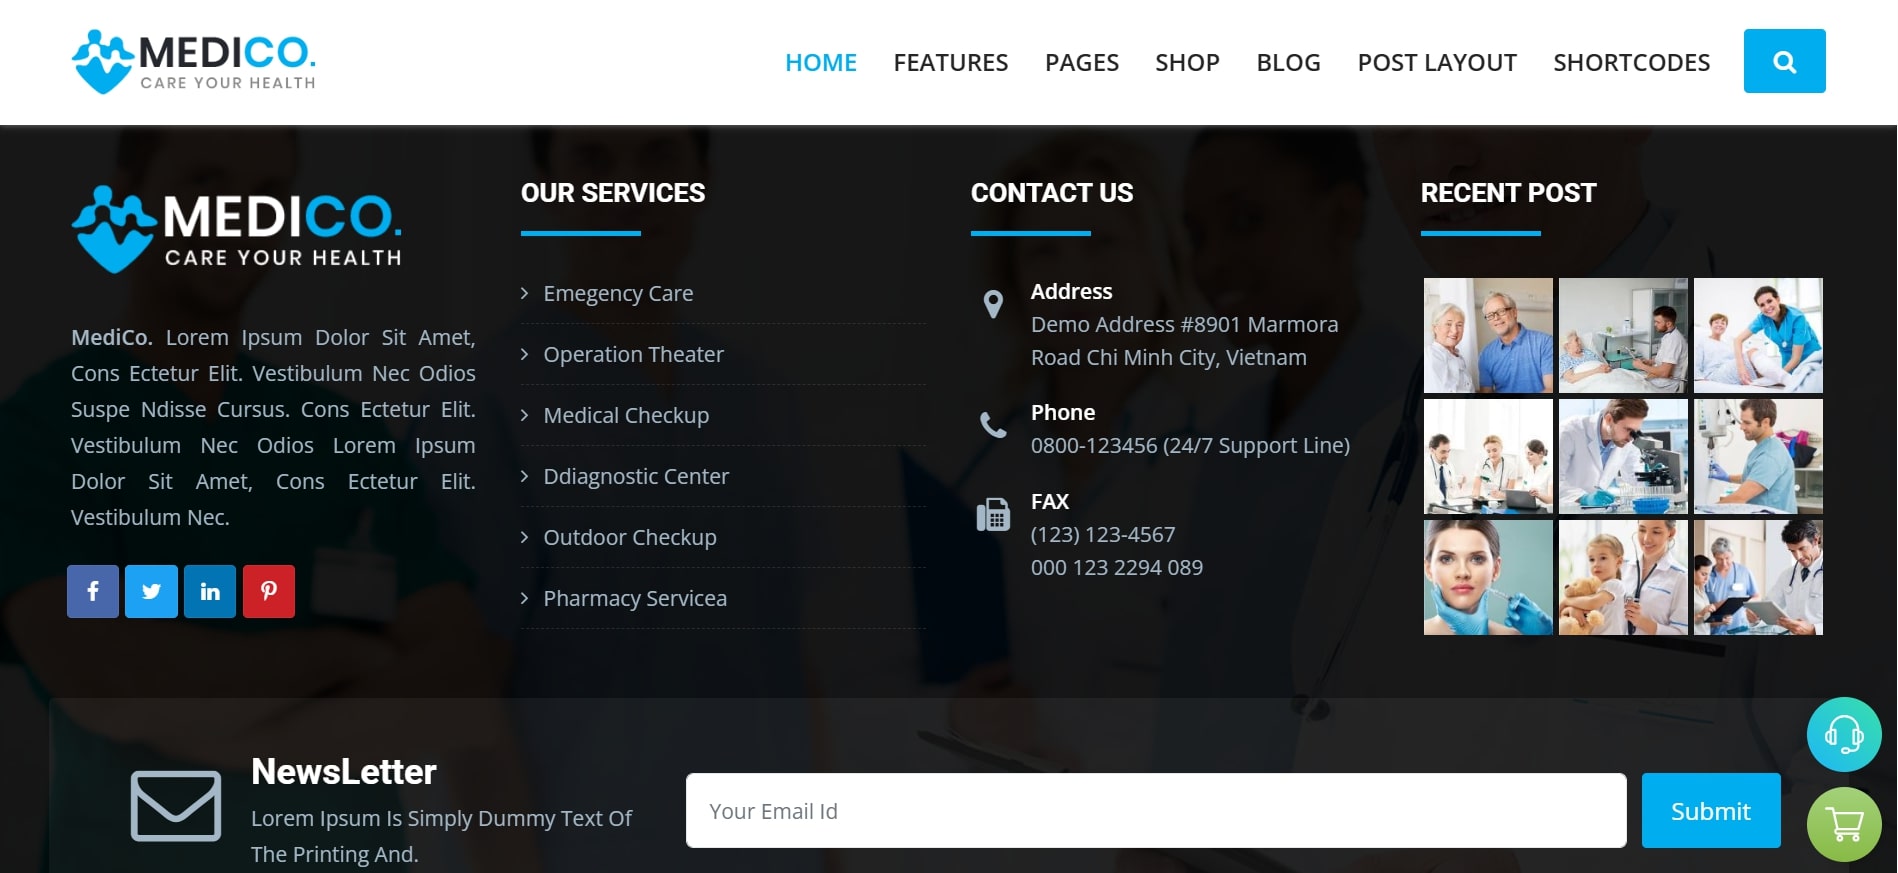The image size is (1898, 873).
Task: Focus the Your Email Id field
Action: [x=1156, y=810]
